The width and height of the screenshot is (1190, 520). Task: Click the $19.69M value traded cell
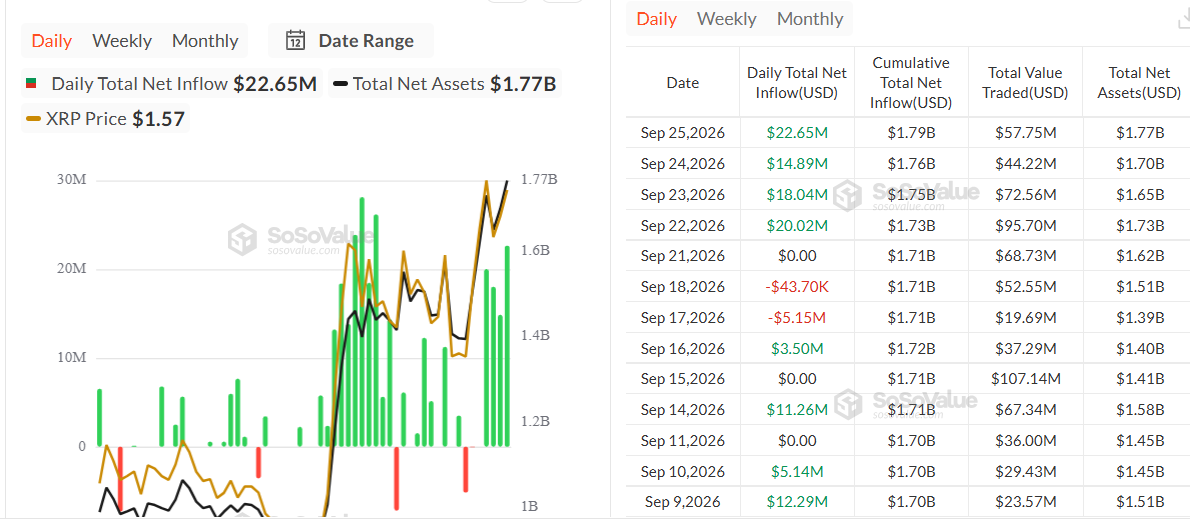coord(1026,317)
